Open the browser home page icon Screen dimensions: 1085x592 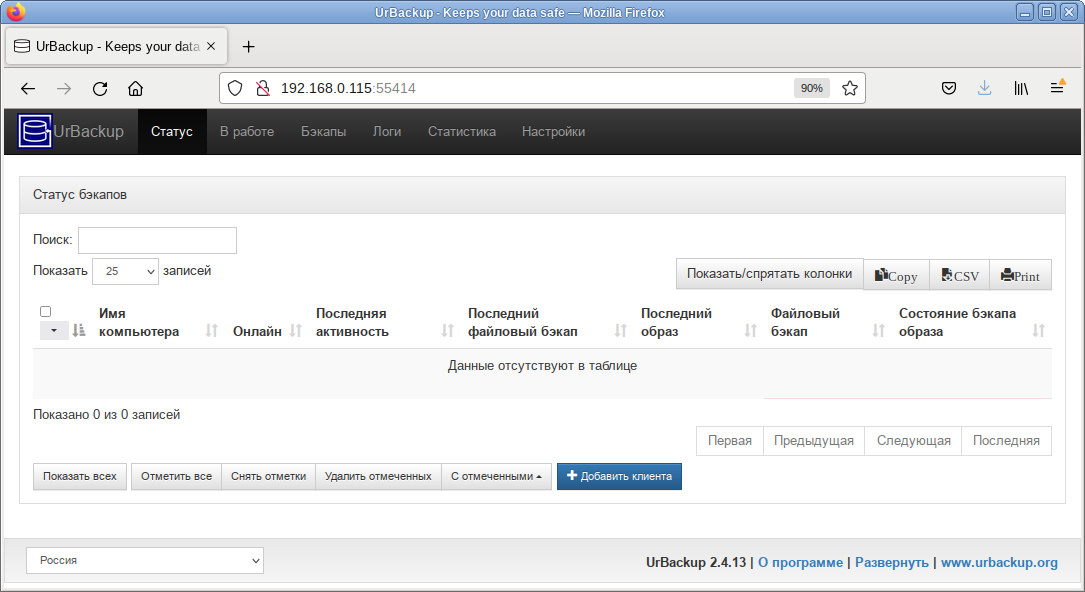click(136, 89)
